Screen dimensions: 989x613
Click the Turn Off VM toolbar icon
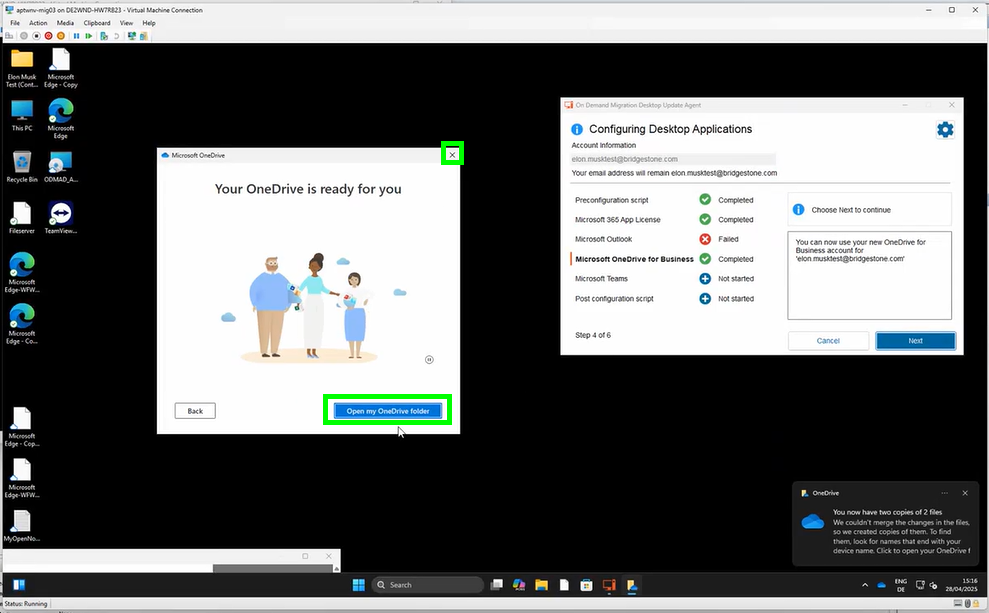coord(36,36)
